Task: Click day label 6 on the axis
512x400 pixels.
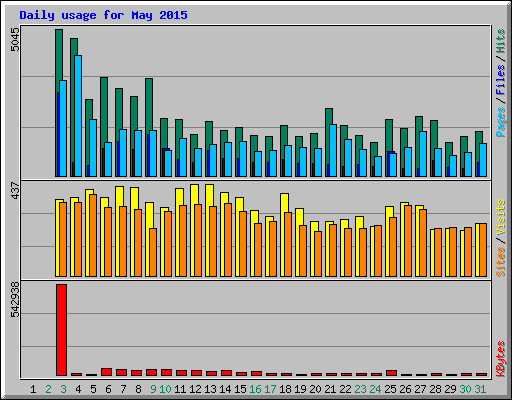Action: pyautogui.click(x=108, y=389)
